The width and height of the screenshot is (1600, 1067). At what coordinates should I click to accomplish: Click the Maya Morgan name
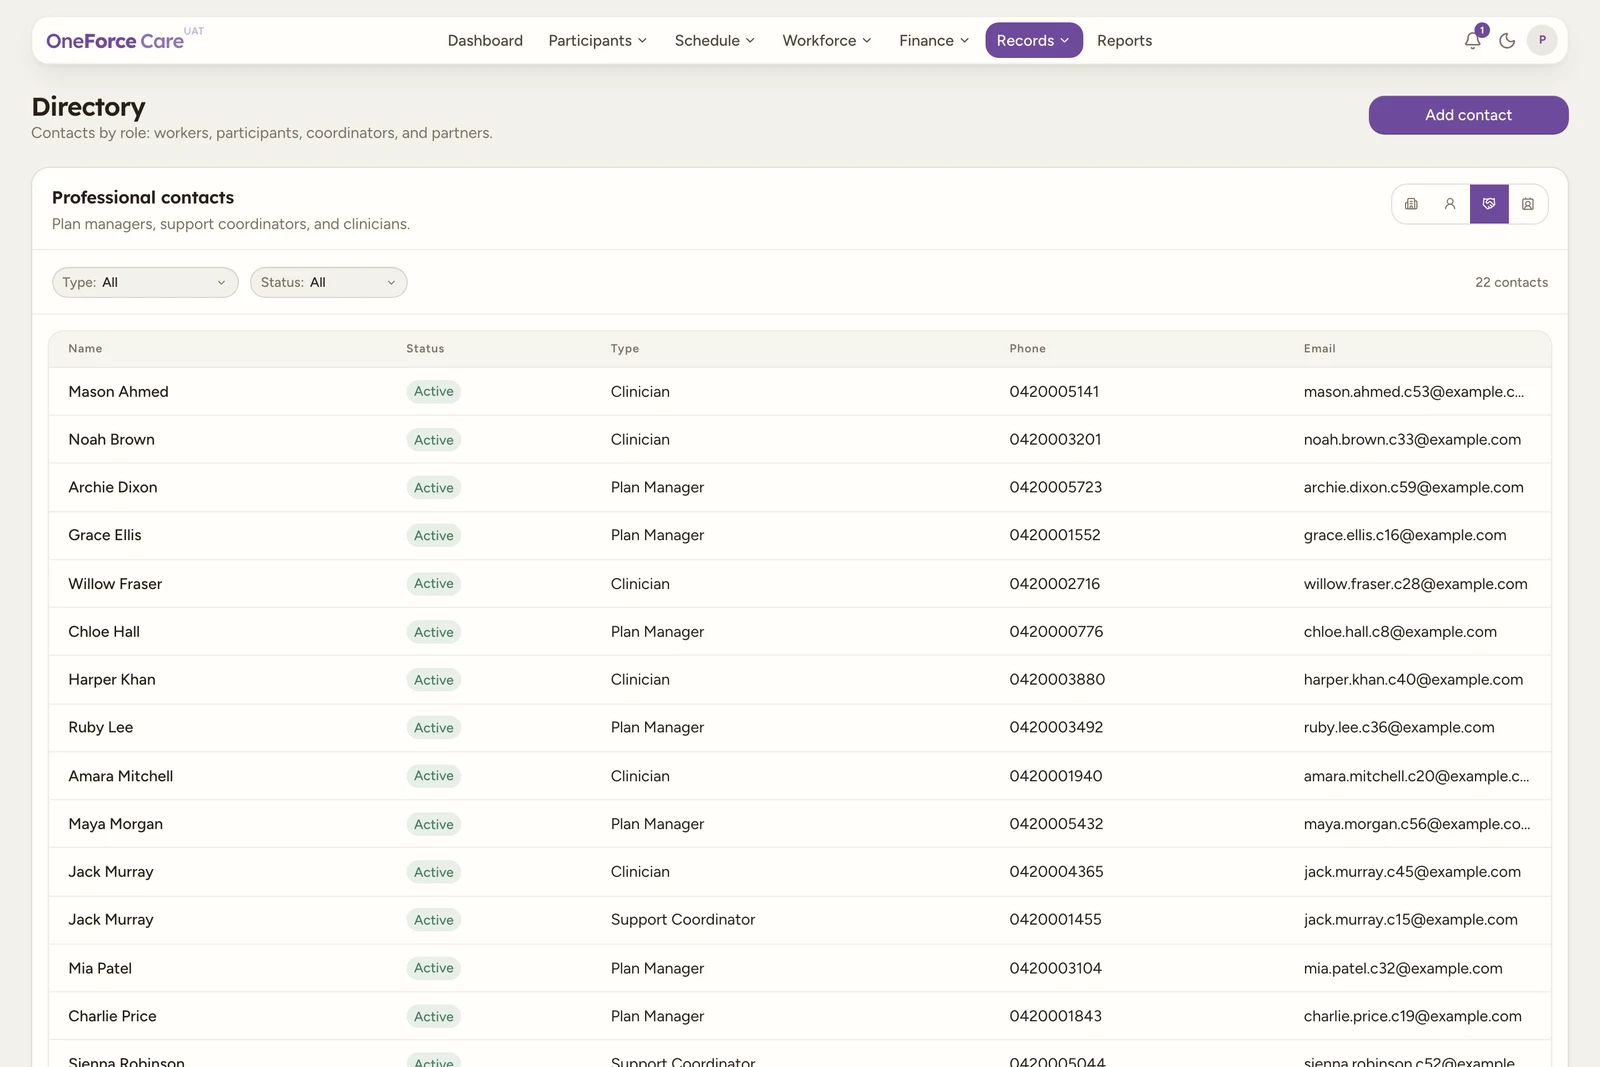[x=115, y=824]
